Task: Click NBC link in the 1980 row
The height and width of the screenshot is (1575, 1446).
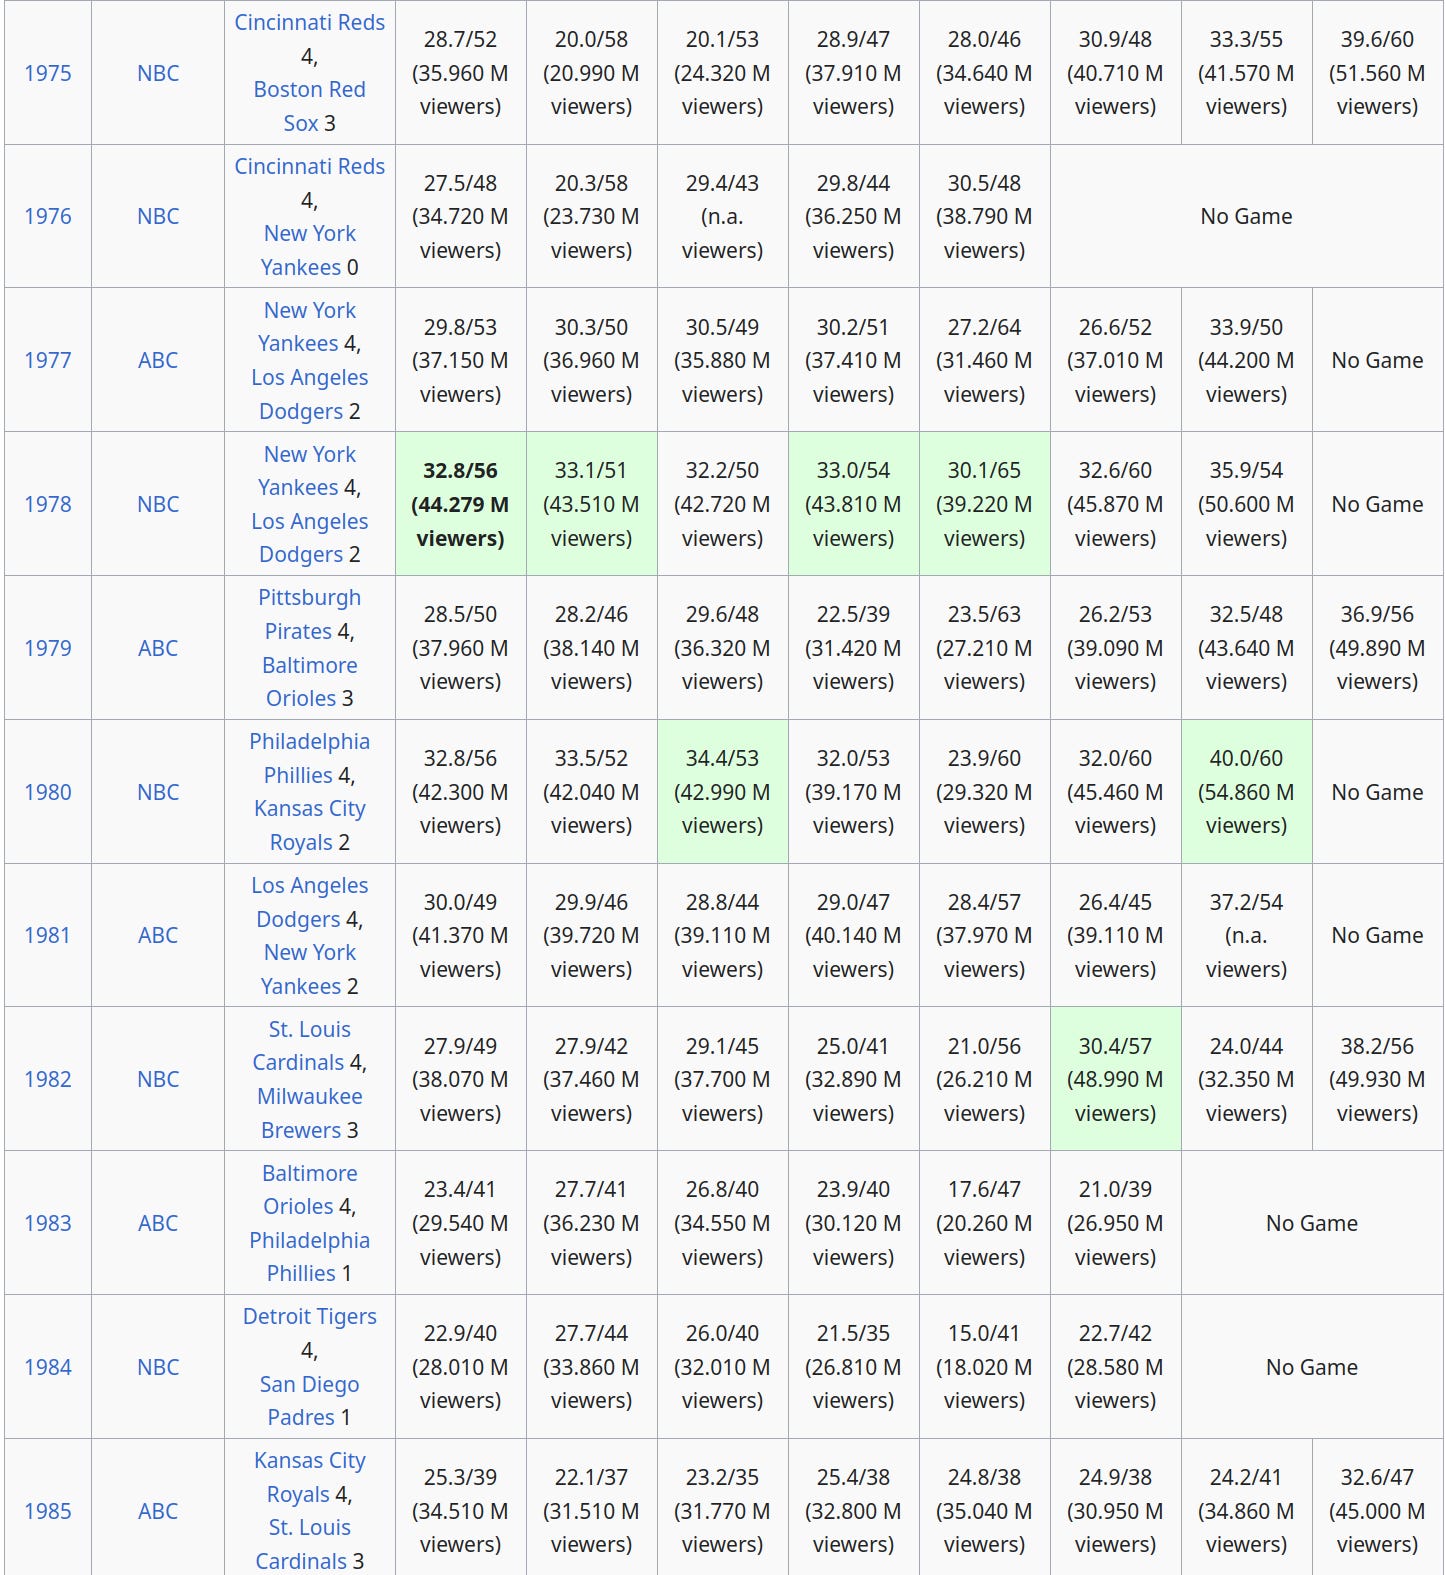Action: 158,792
